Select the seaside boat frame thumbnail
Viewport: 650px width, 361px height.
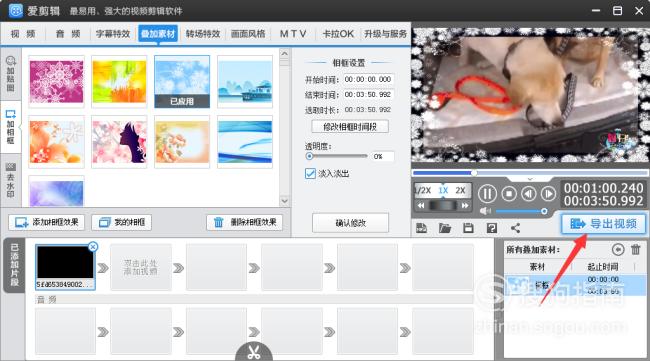click(x=245, y=82)
